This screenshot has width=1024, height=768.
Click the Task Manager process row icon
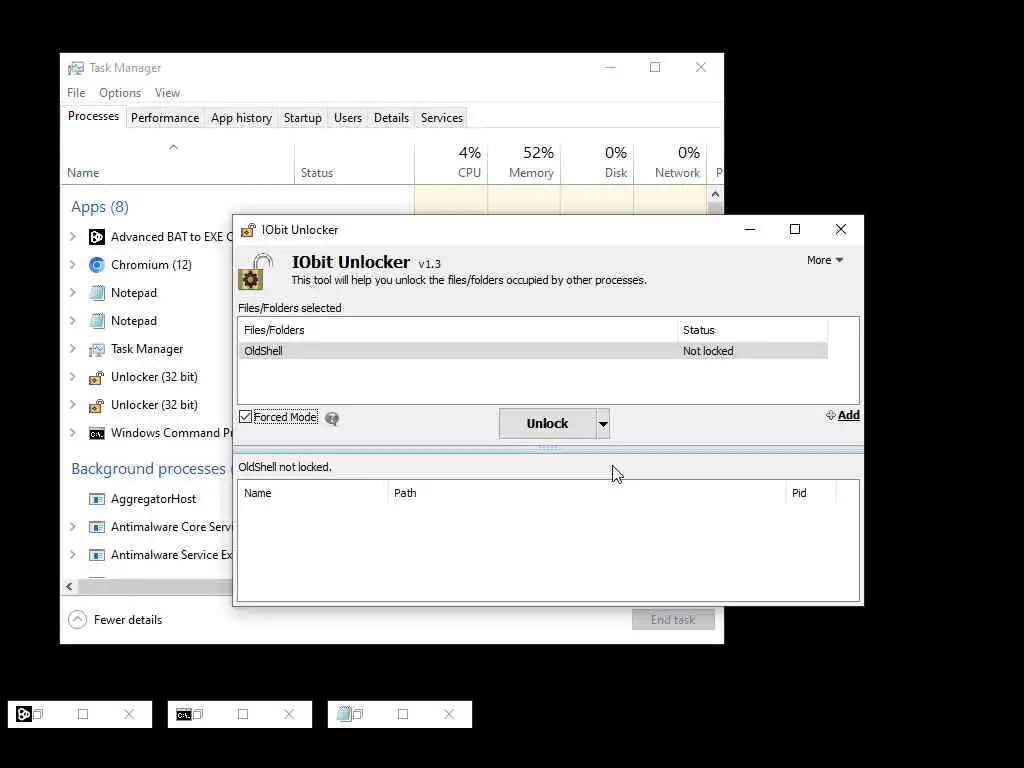(97, 349)
